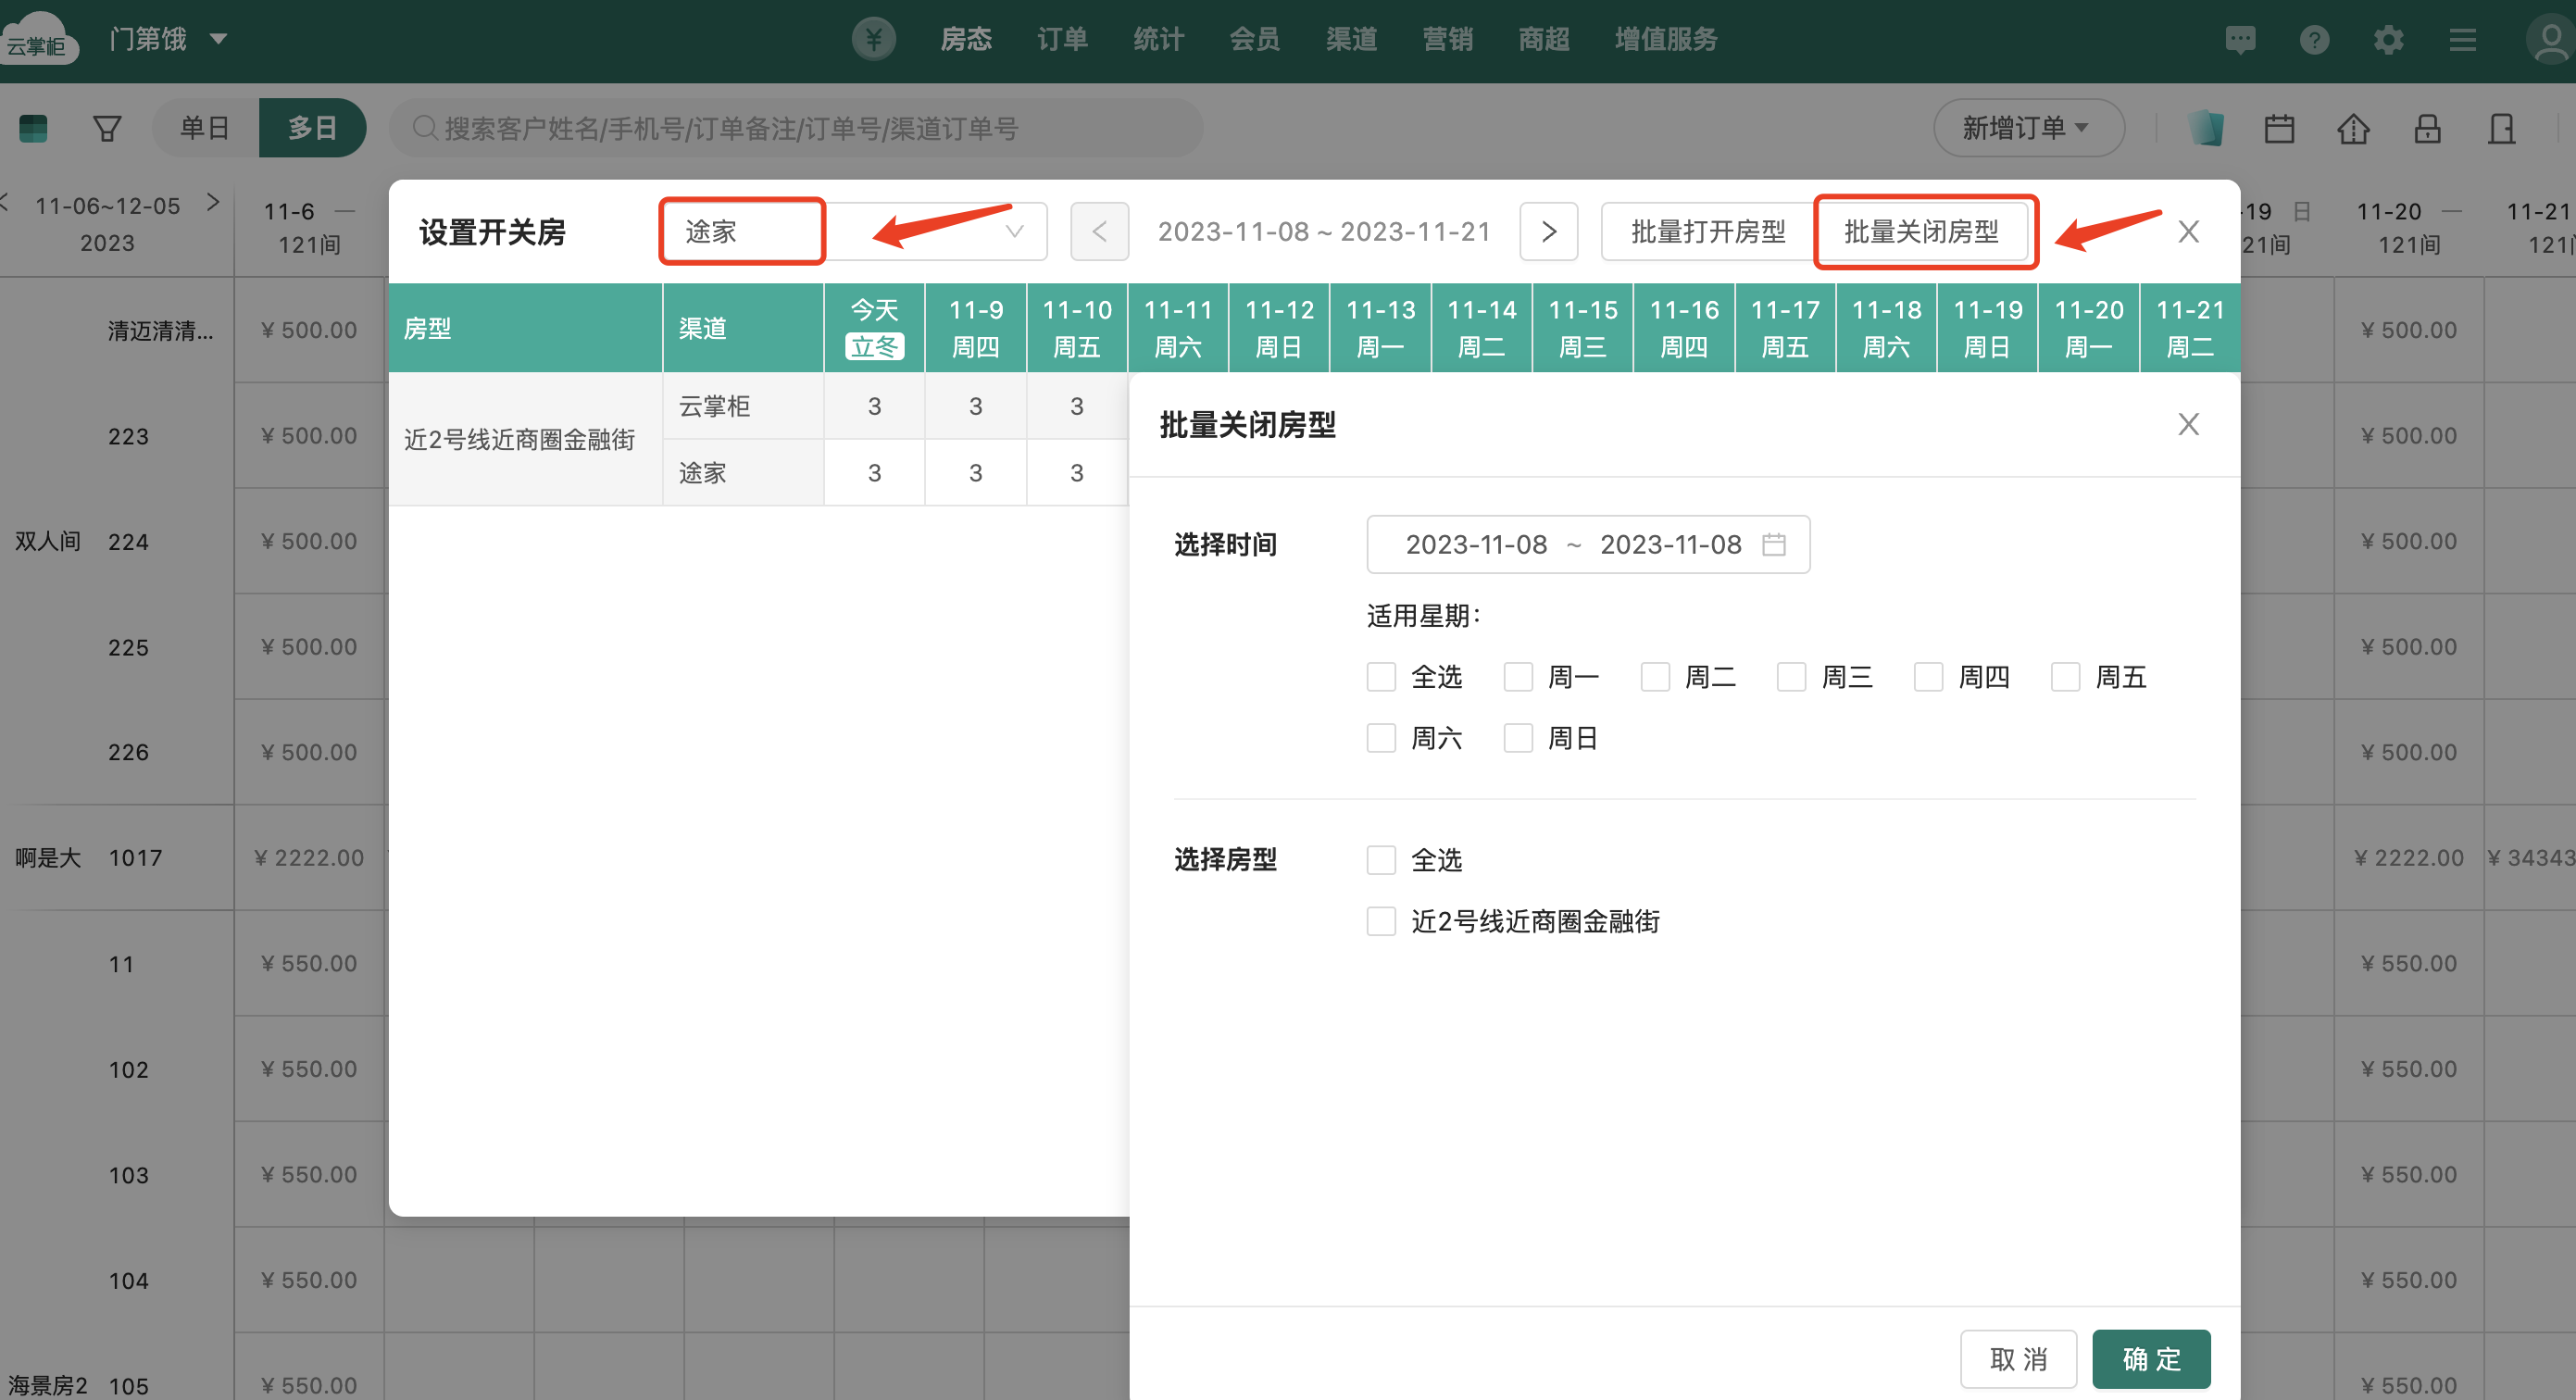Image resolution: width=2576 pixels, height=1400 pixels.
Task: Open settings gear icon
Action: [2388, 40]
